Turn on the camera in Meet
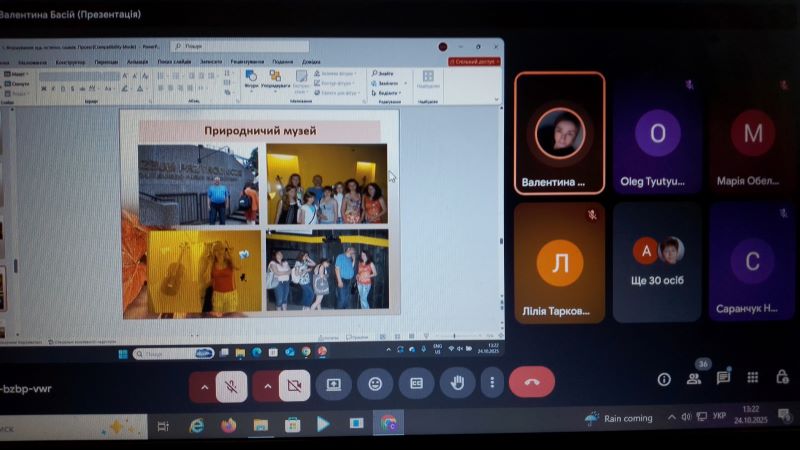 click(294, 385)
